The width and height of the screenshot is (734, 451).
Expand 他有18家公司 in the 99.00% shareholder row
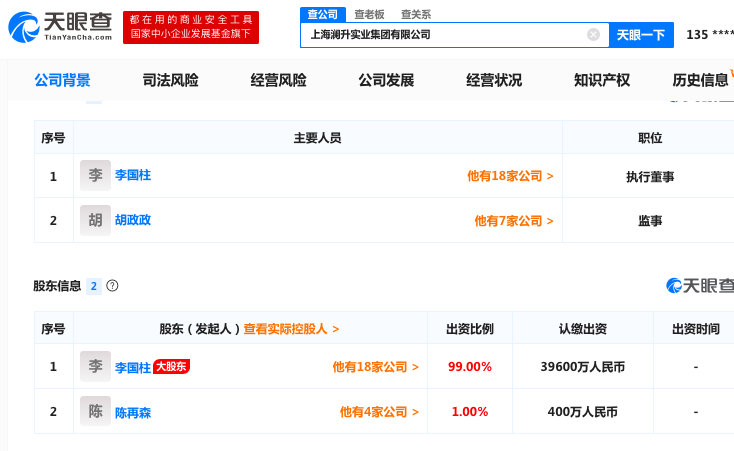point(375,367)
